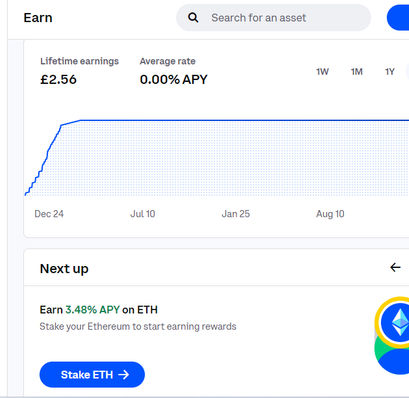Click the Average rate 0.00% APY value
The width and height of the screenshot is (409, 398).
tap(174, 80)
